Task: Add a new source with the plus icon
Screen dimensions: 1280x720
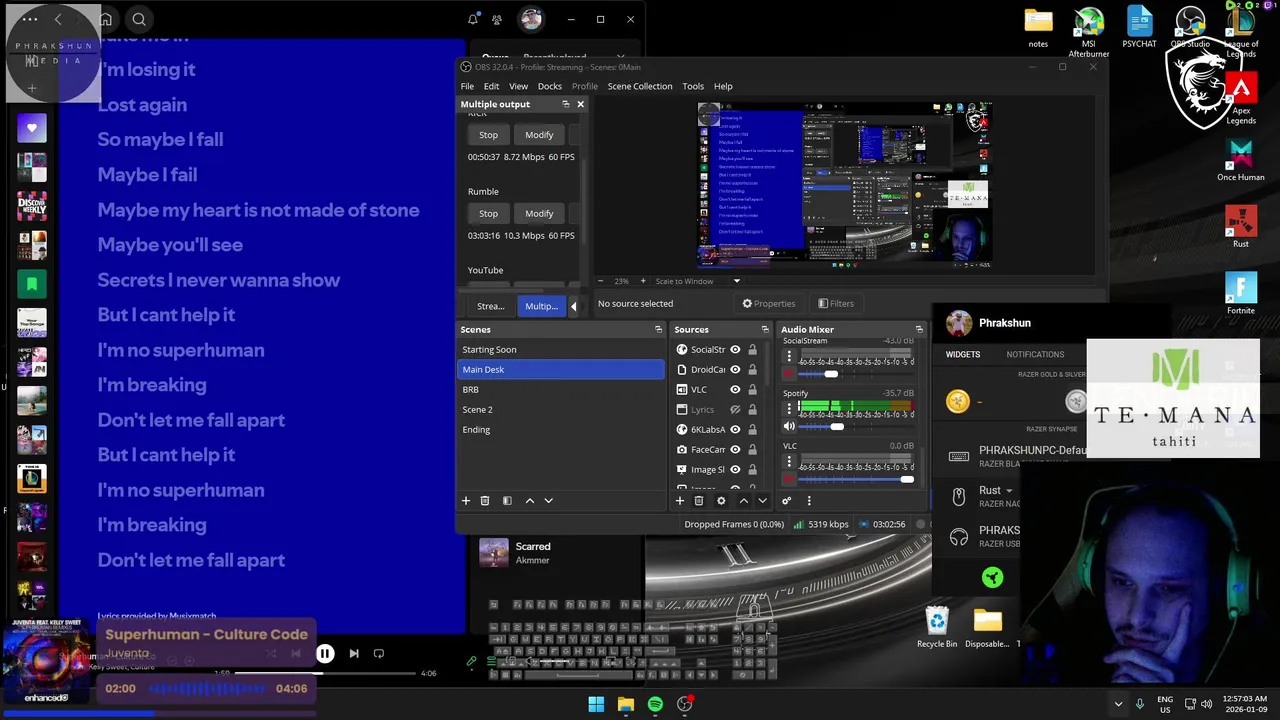Action: [x=680, y=501]
